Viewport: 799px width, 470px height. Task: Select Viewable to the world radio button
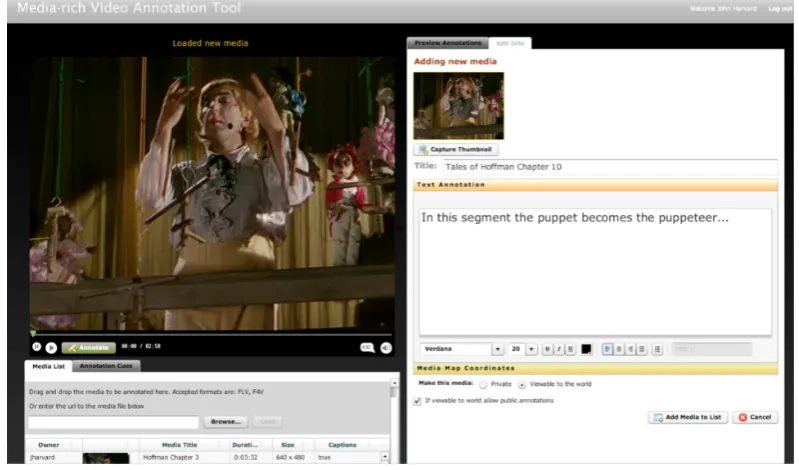pos(522,385)
